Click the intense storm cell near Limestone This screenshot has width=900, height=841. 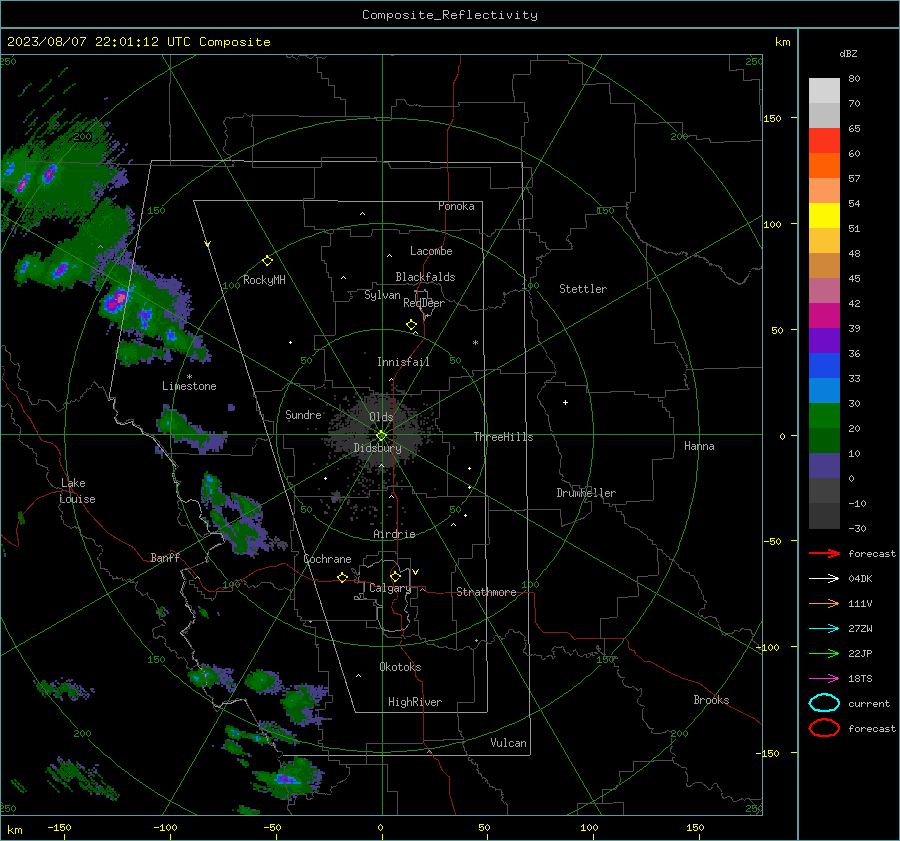point(117,300)
